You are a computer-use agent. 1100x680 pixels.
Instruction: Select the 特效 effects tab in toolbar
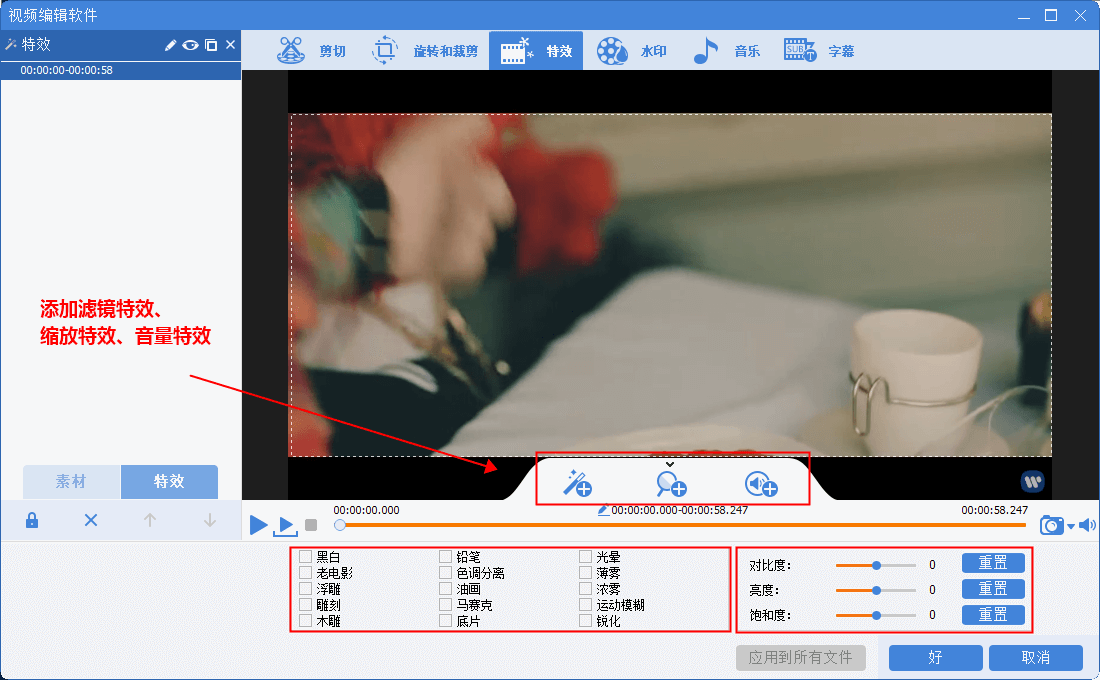point(536,51)
